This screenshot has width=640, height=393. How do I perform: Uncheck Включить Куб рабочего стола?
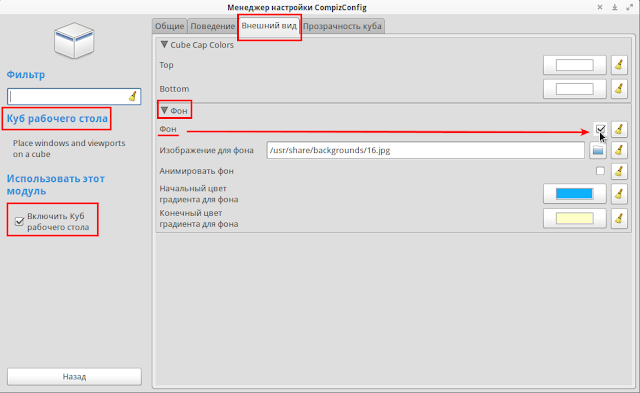point(19,222)
